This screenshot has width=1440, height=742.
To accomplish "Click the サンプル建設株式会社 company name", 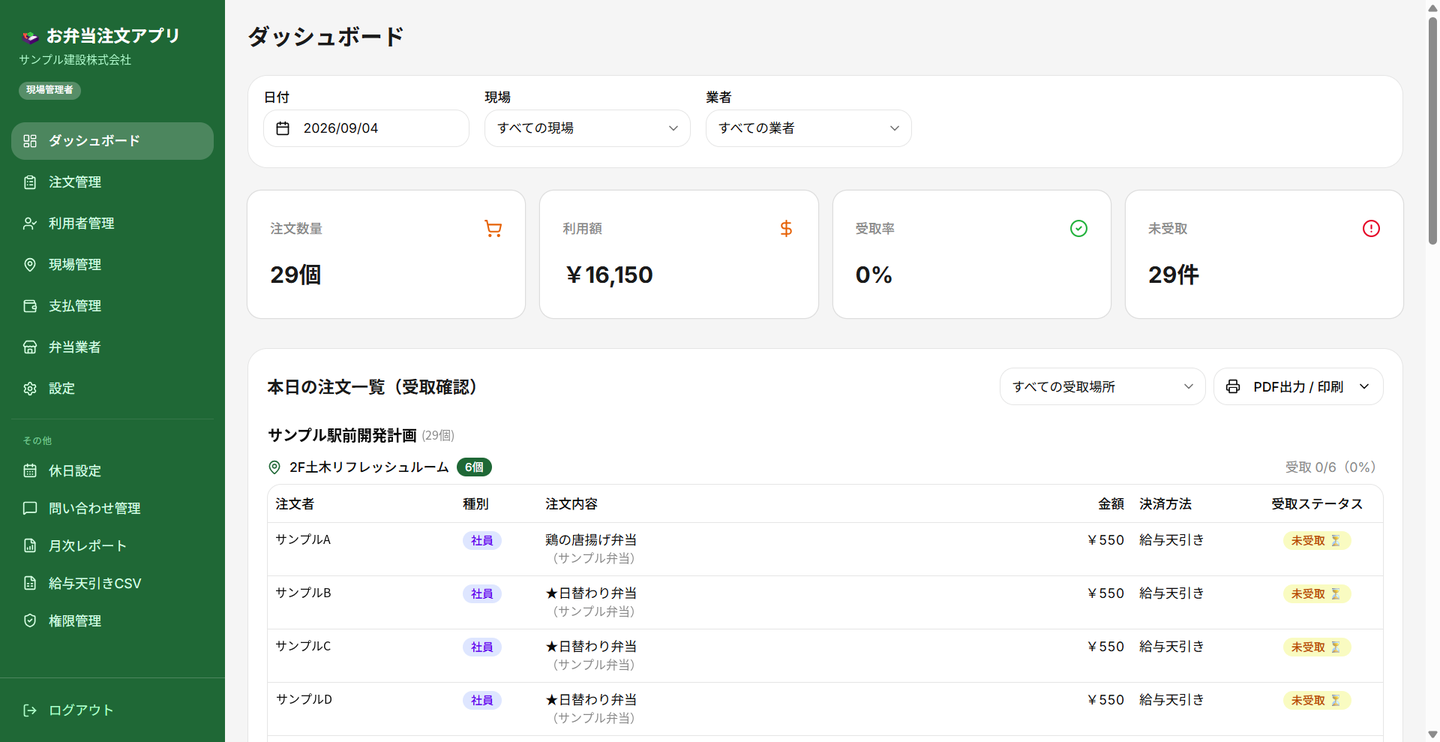I will (x=75, y=60).
